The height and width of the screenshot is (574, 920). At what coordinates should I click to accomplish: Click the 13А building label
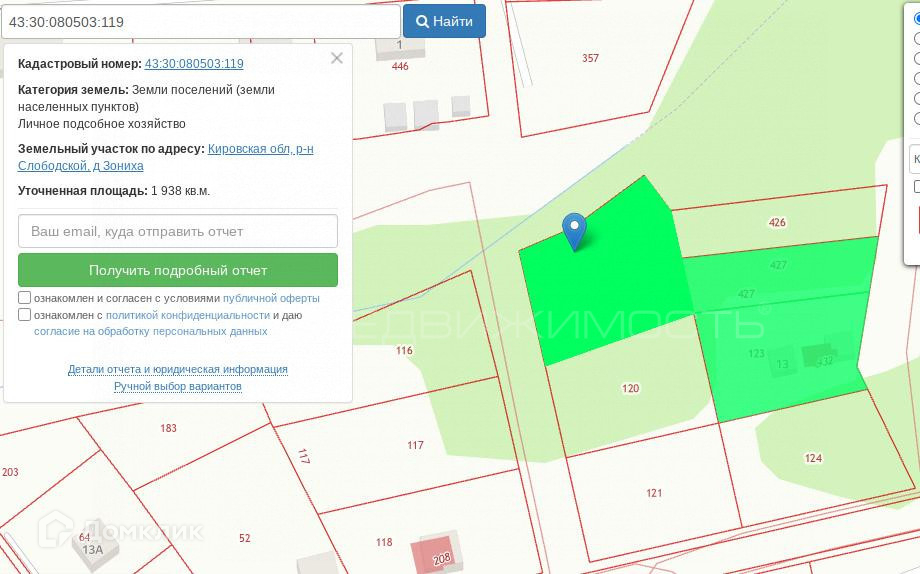tap(93, 549)
